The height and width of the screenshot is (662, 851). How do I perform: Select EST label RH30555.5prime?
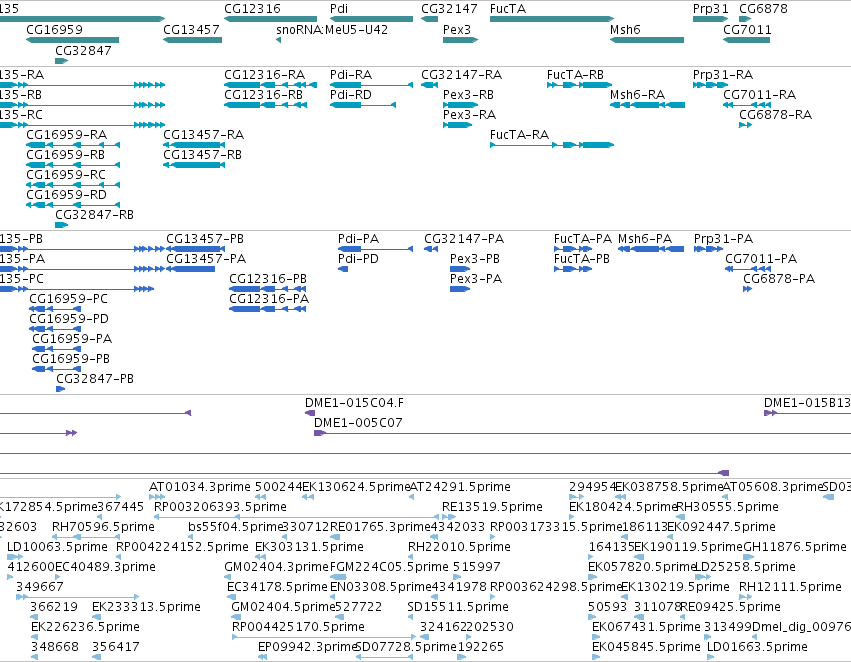point(728,507)
